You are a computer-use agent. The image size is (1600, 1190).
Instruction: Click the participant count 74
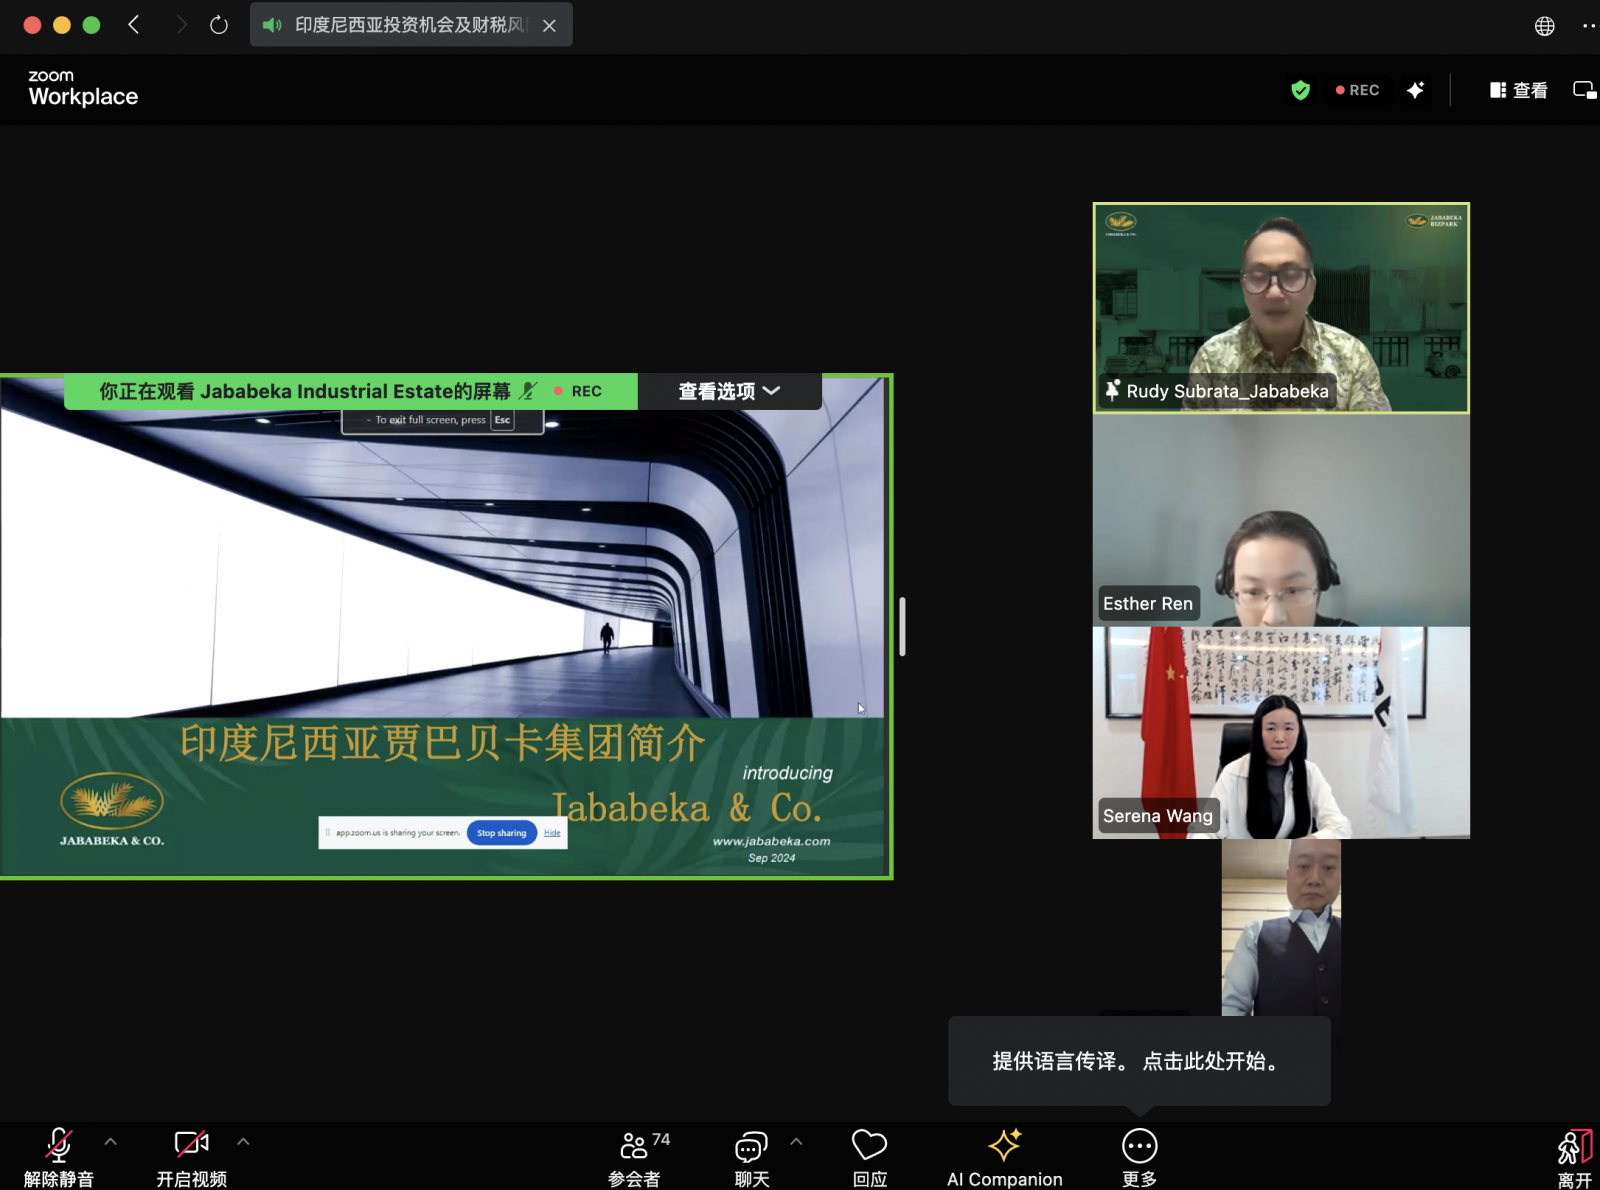tap(661, 1139)
